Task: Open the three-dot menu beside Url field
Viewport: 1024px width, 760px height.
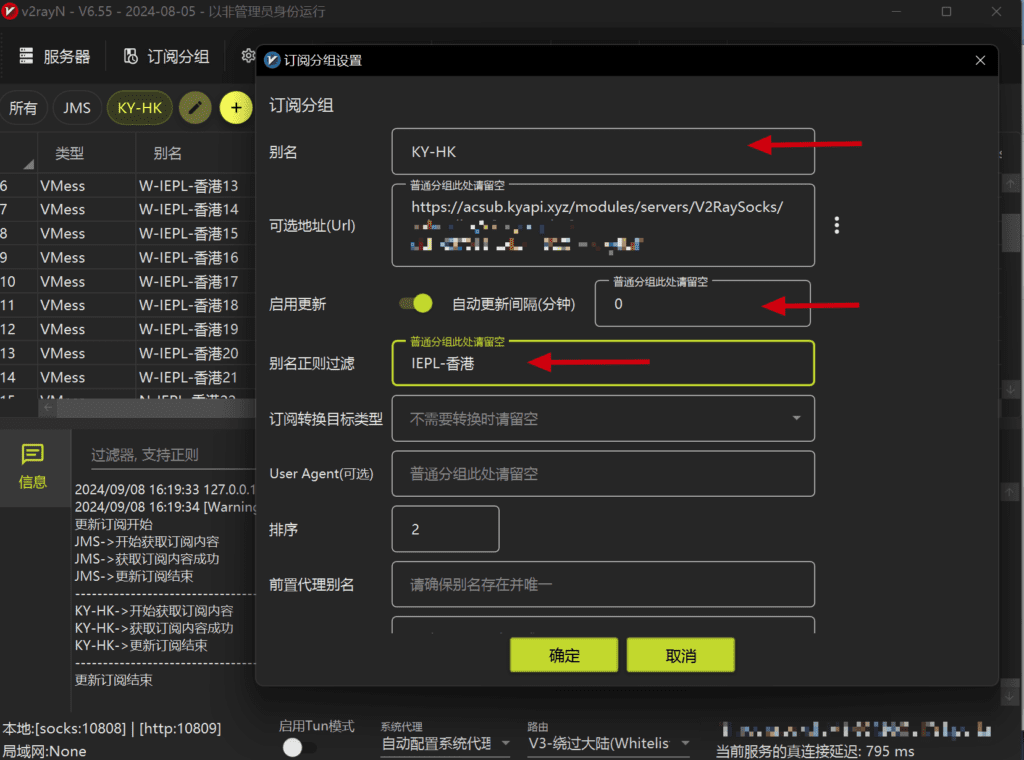Action: click(837, 225)
